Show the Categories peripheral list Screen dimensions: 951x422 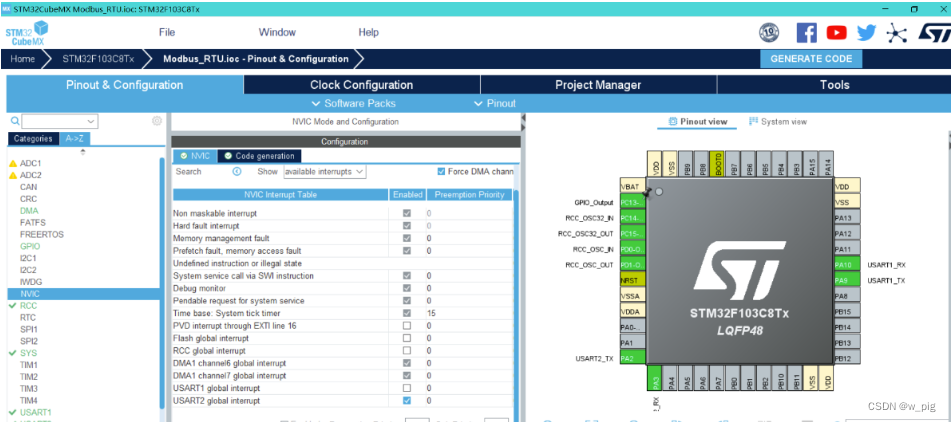33,138
